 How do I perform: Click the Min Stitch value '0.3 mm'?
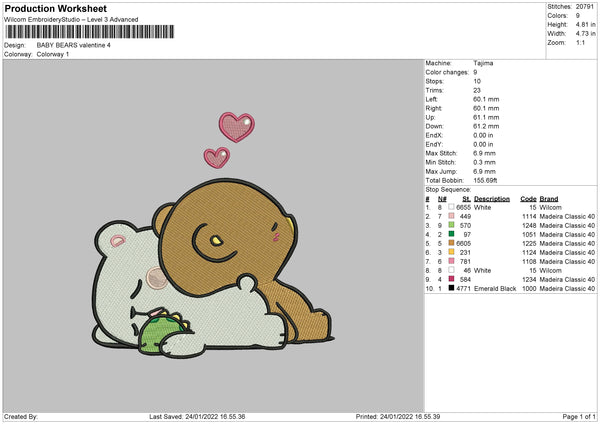tap(484, 162)
